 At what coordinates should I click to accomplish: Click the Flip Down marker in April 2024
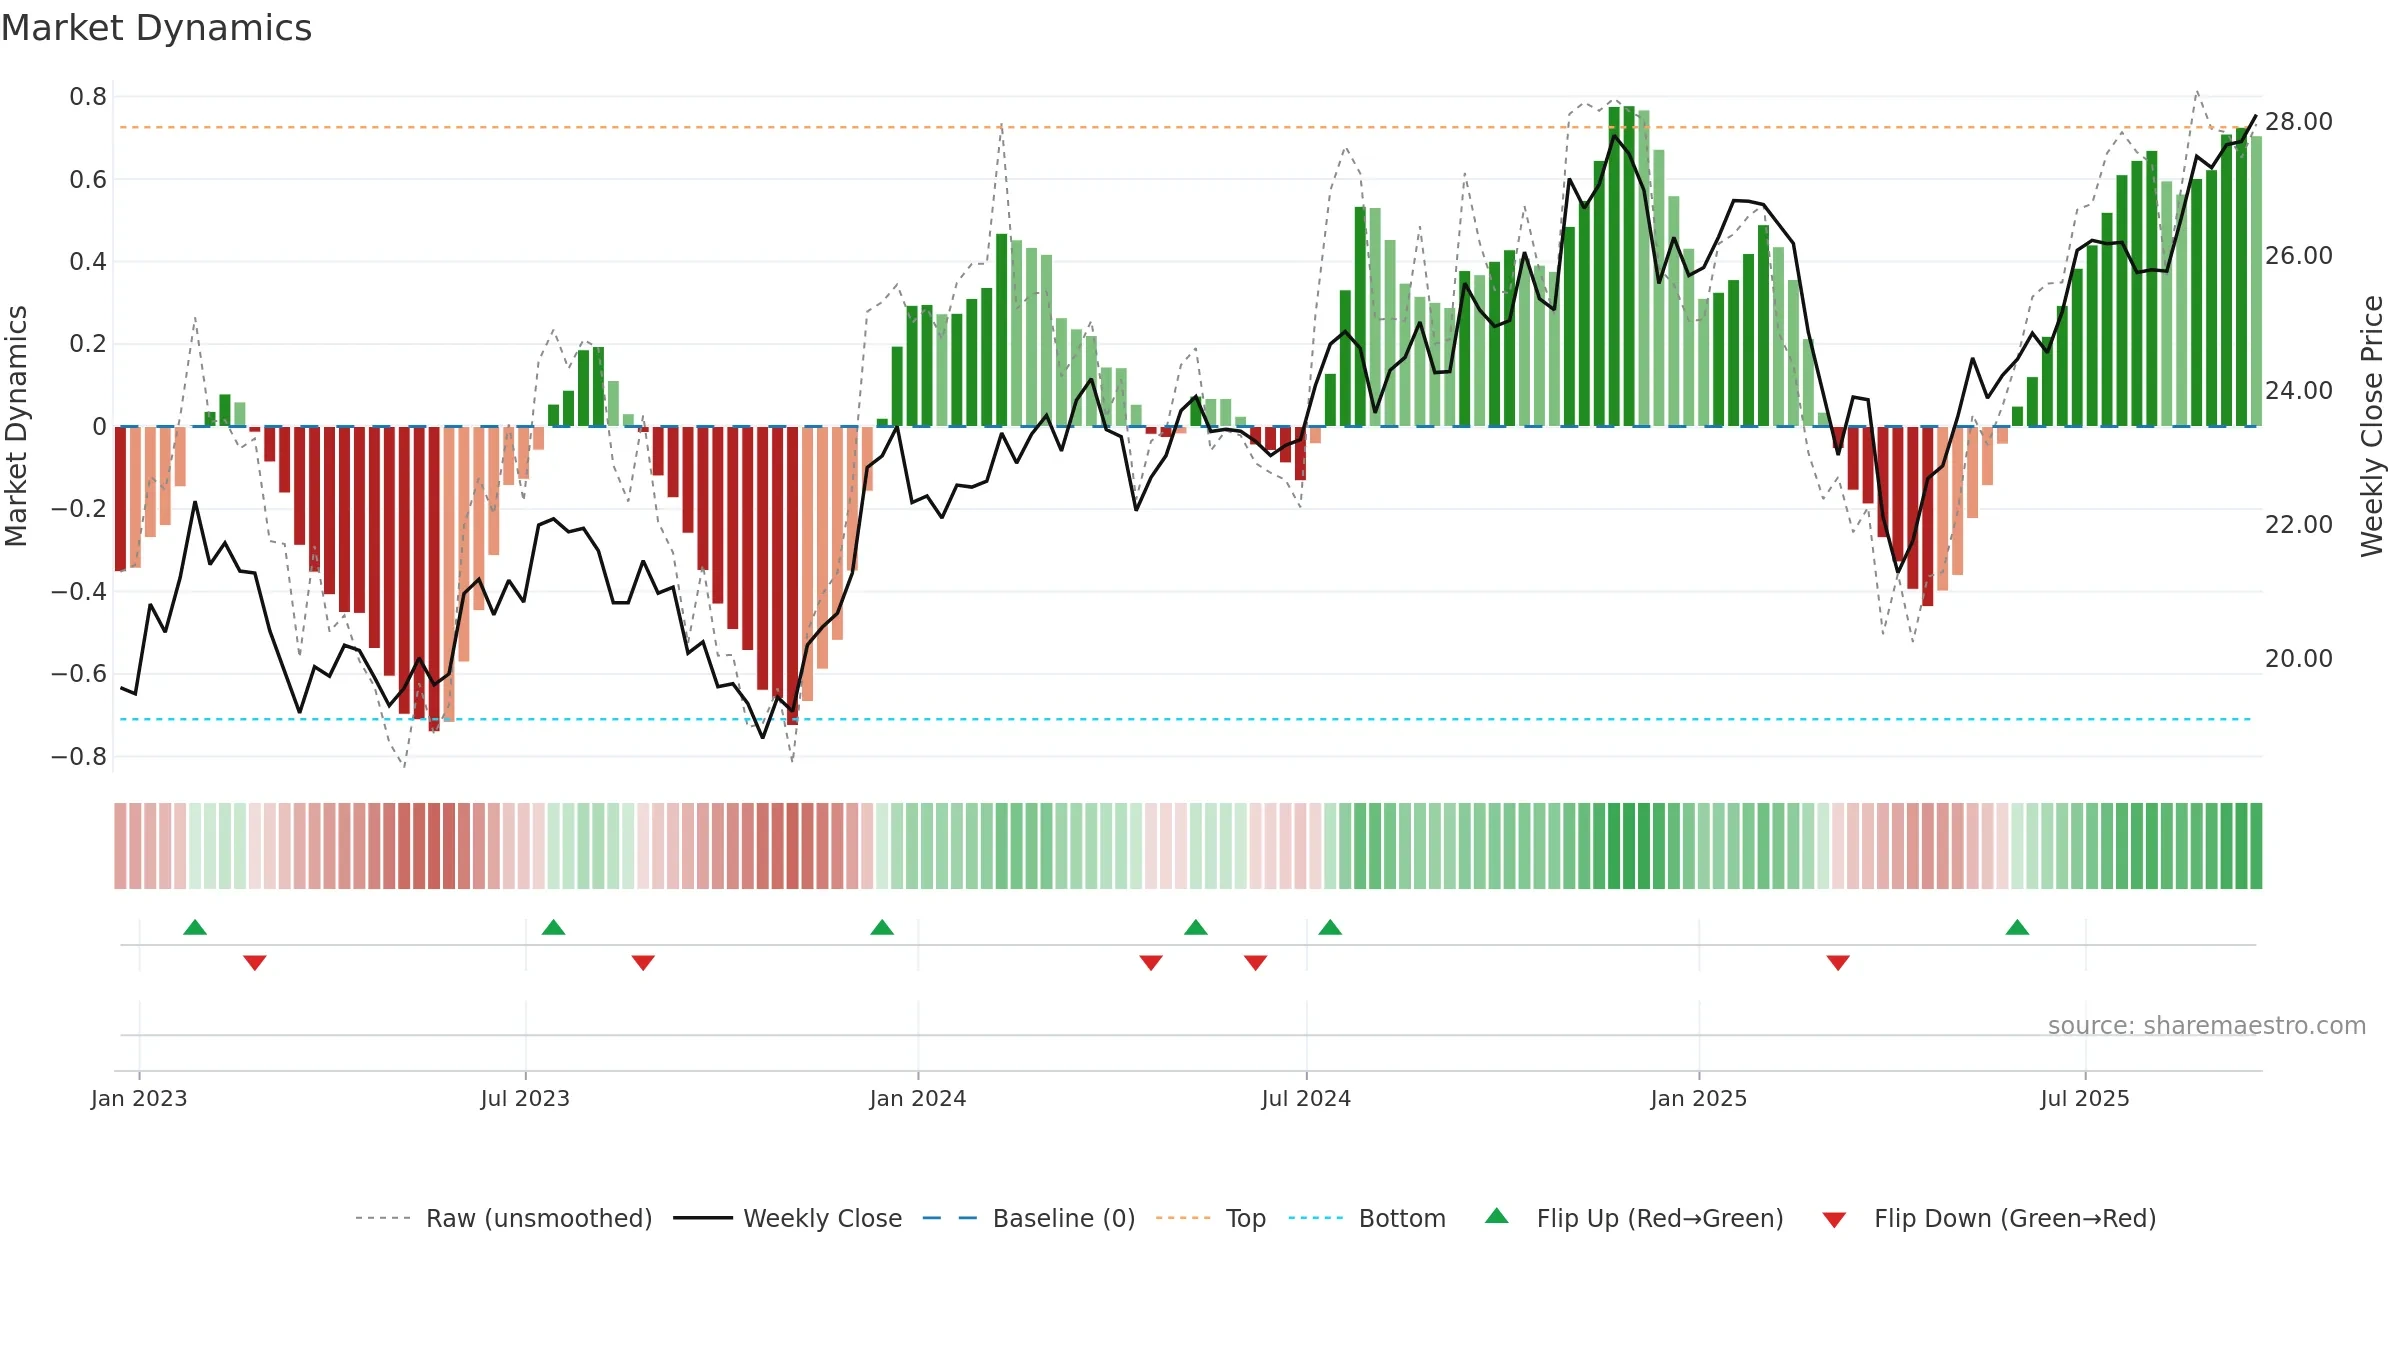coord(1151,963)
